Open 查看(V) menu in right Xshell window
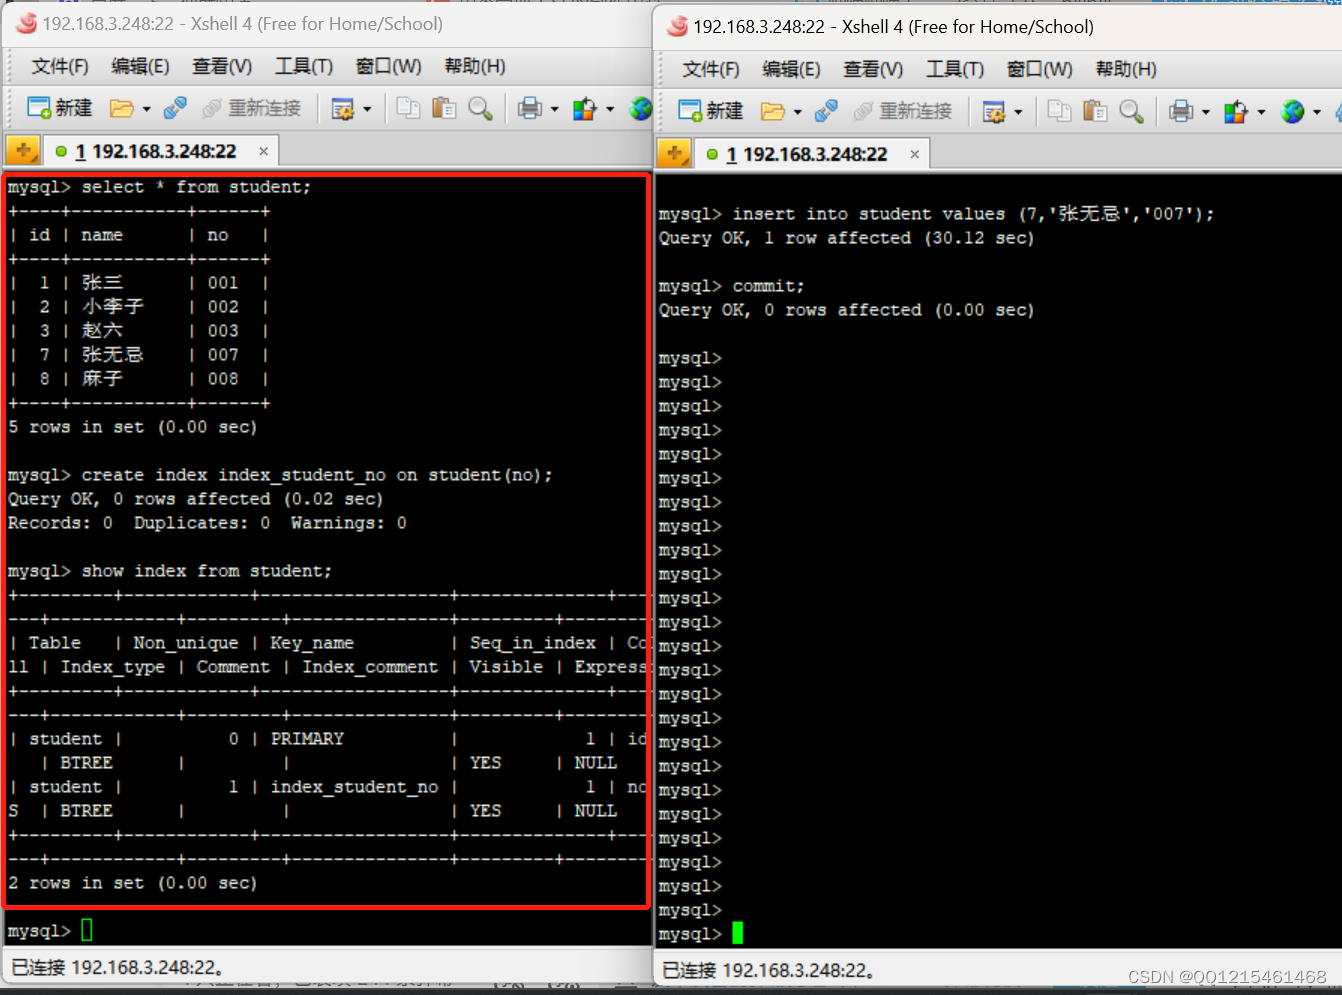1342x995 pixels. click(873, 69)
